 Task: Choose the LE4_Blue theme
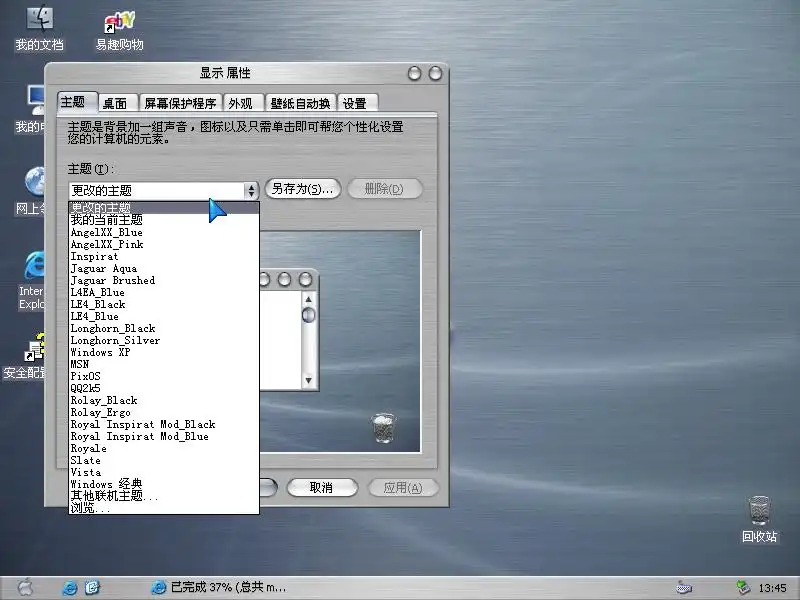[x=164, y=316]
